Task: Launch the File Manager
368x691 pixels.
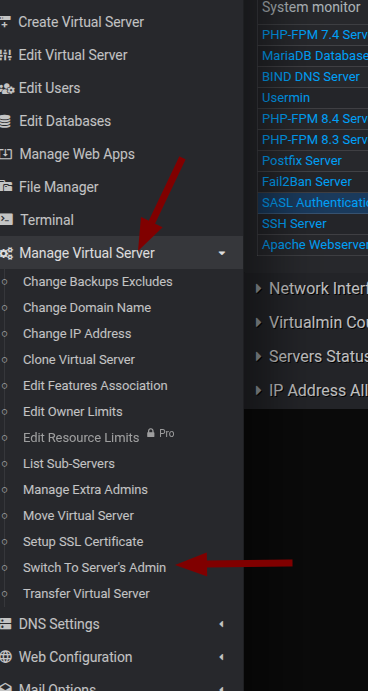Action: point(59,187)
